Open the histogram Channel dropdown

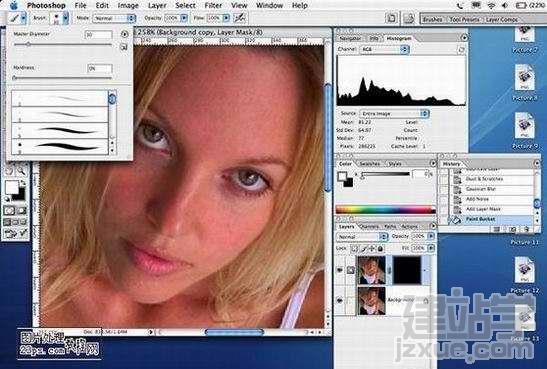pyautogui.click(x=384, y=50)
